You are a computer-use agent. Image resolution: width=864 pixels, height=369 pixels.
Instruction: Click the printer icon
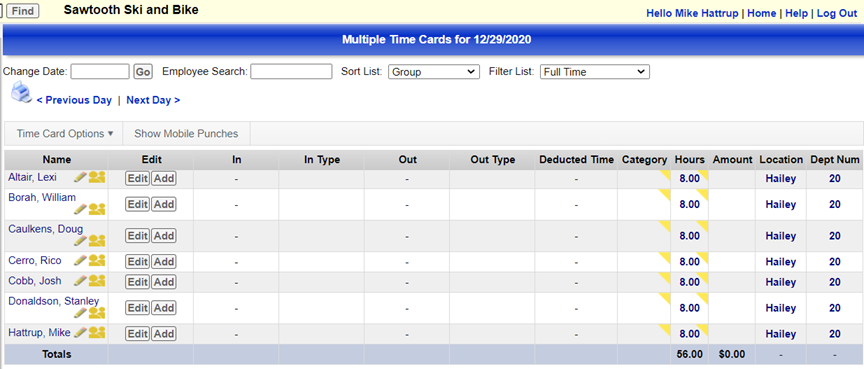tap(21, 93)
